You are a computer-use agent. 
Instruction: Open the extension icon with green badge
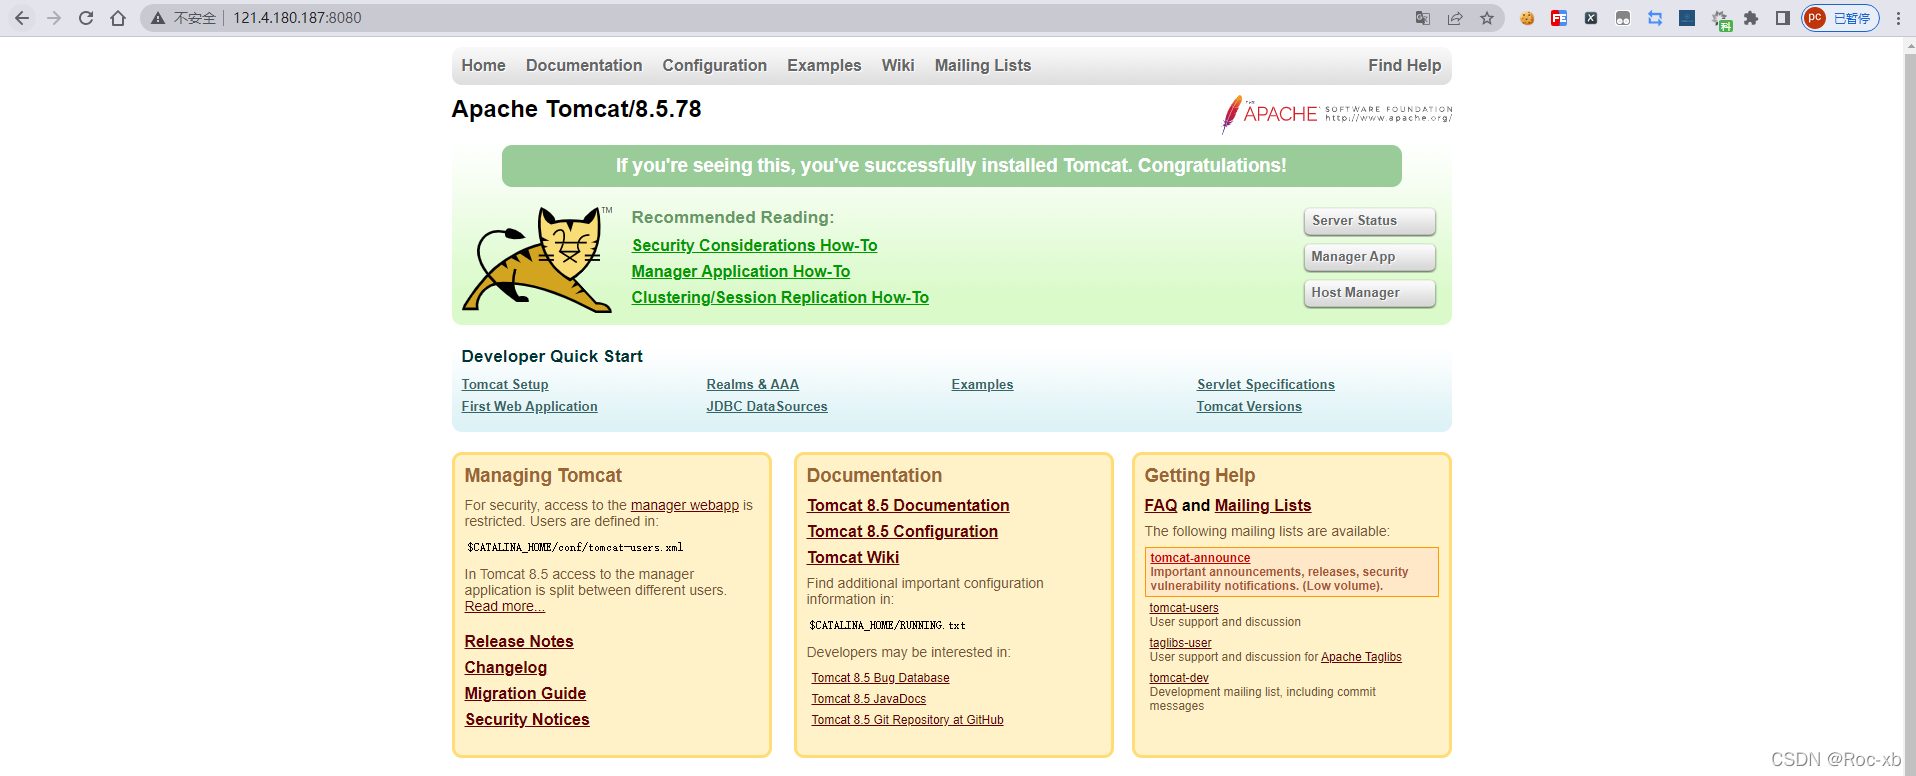[x=1720, y=19]
